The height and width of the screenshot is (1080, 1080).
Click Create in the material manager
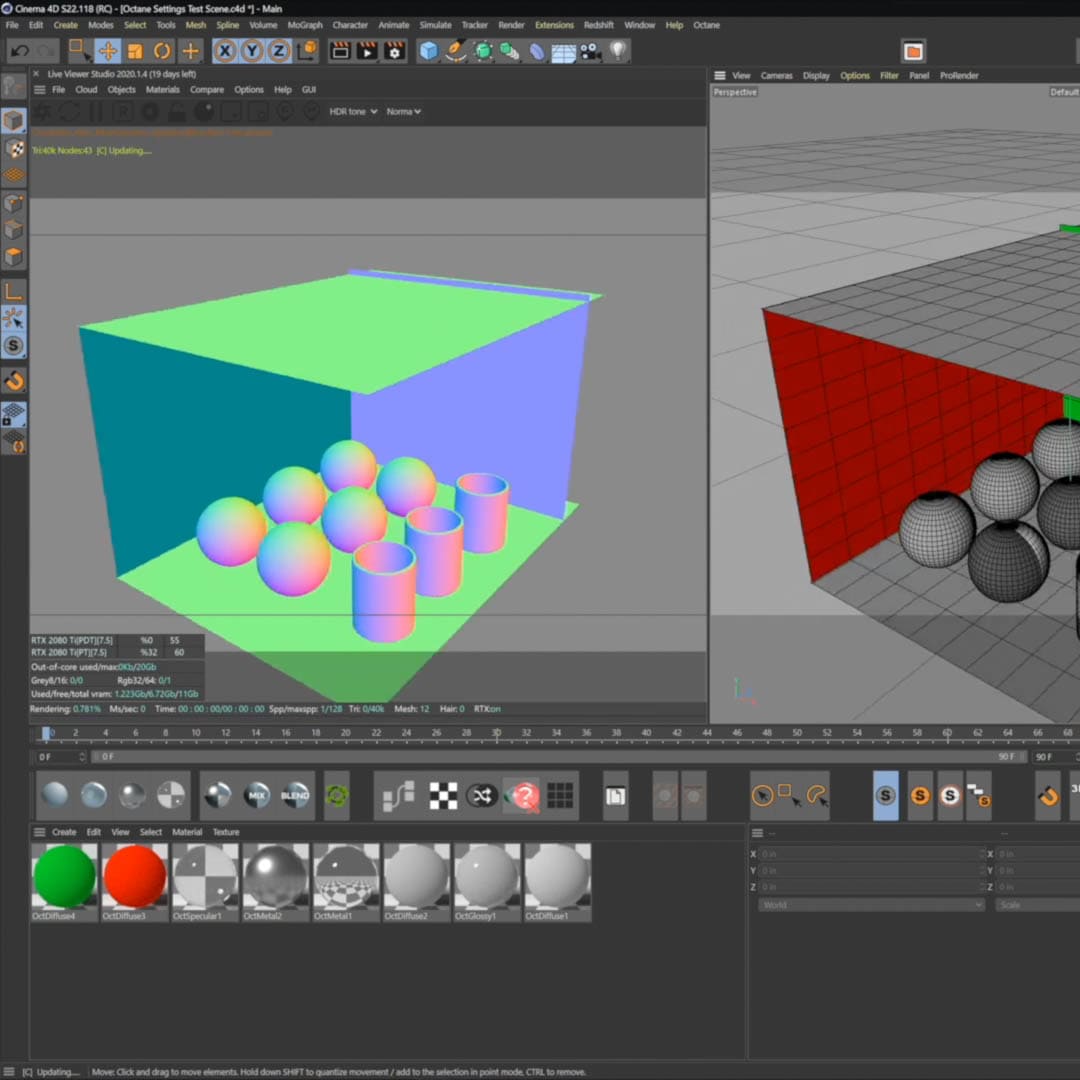click(x=64, y=832)
